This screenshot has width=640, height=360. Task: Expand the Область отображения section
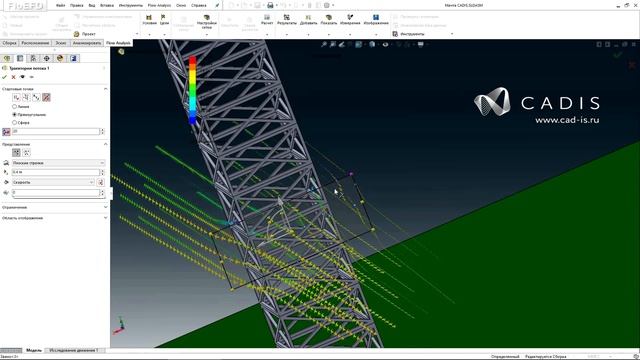[105, 218]
